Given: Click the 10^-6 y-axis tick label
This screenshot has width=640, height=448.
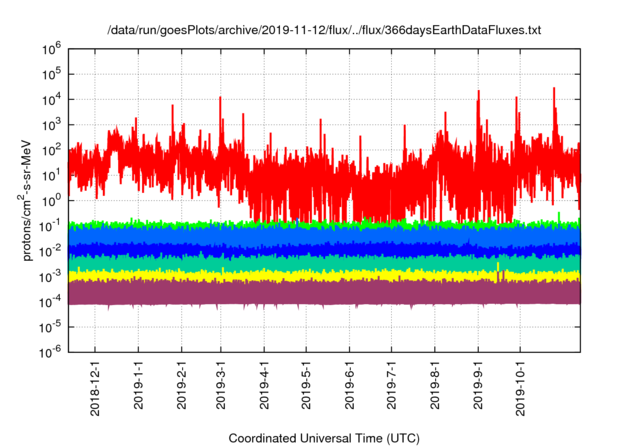Looking at the screenshot, I should pos(51,352).
